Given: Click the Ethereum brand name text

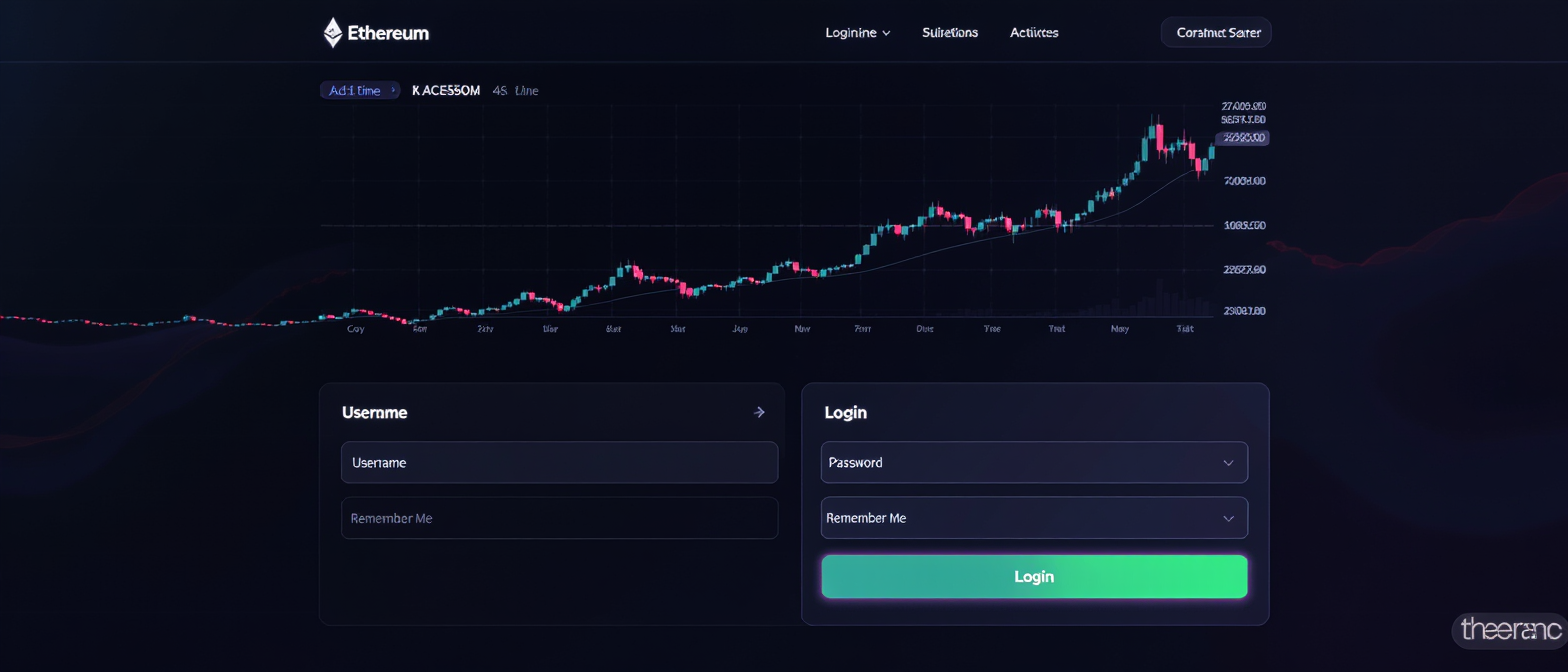Looking at the screenshot, I should click(388, 33).
